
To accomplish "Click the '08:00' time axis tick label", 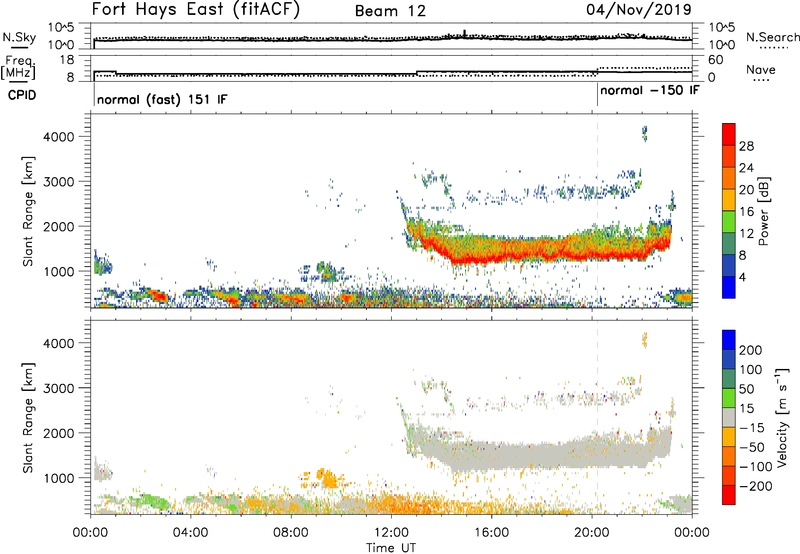I will (x=291, y=533).
